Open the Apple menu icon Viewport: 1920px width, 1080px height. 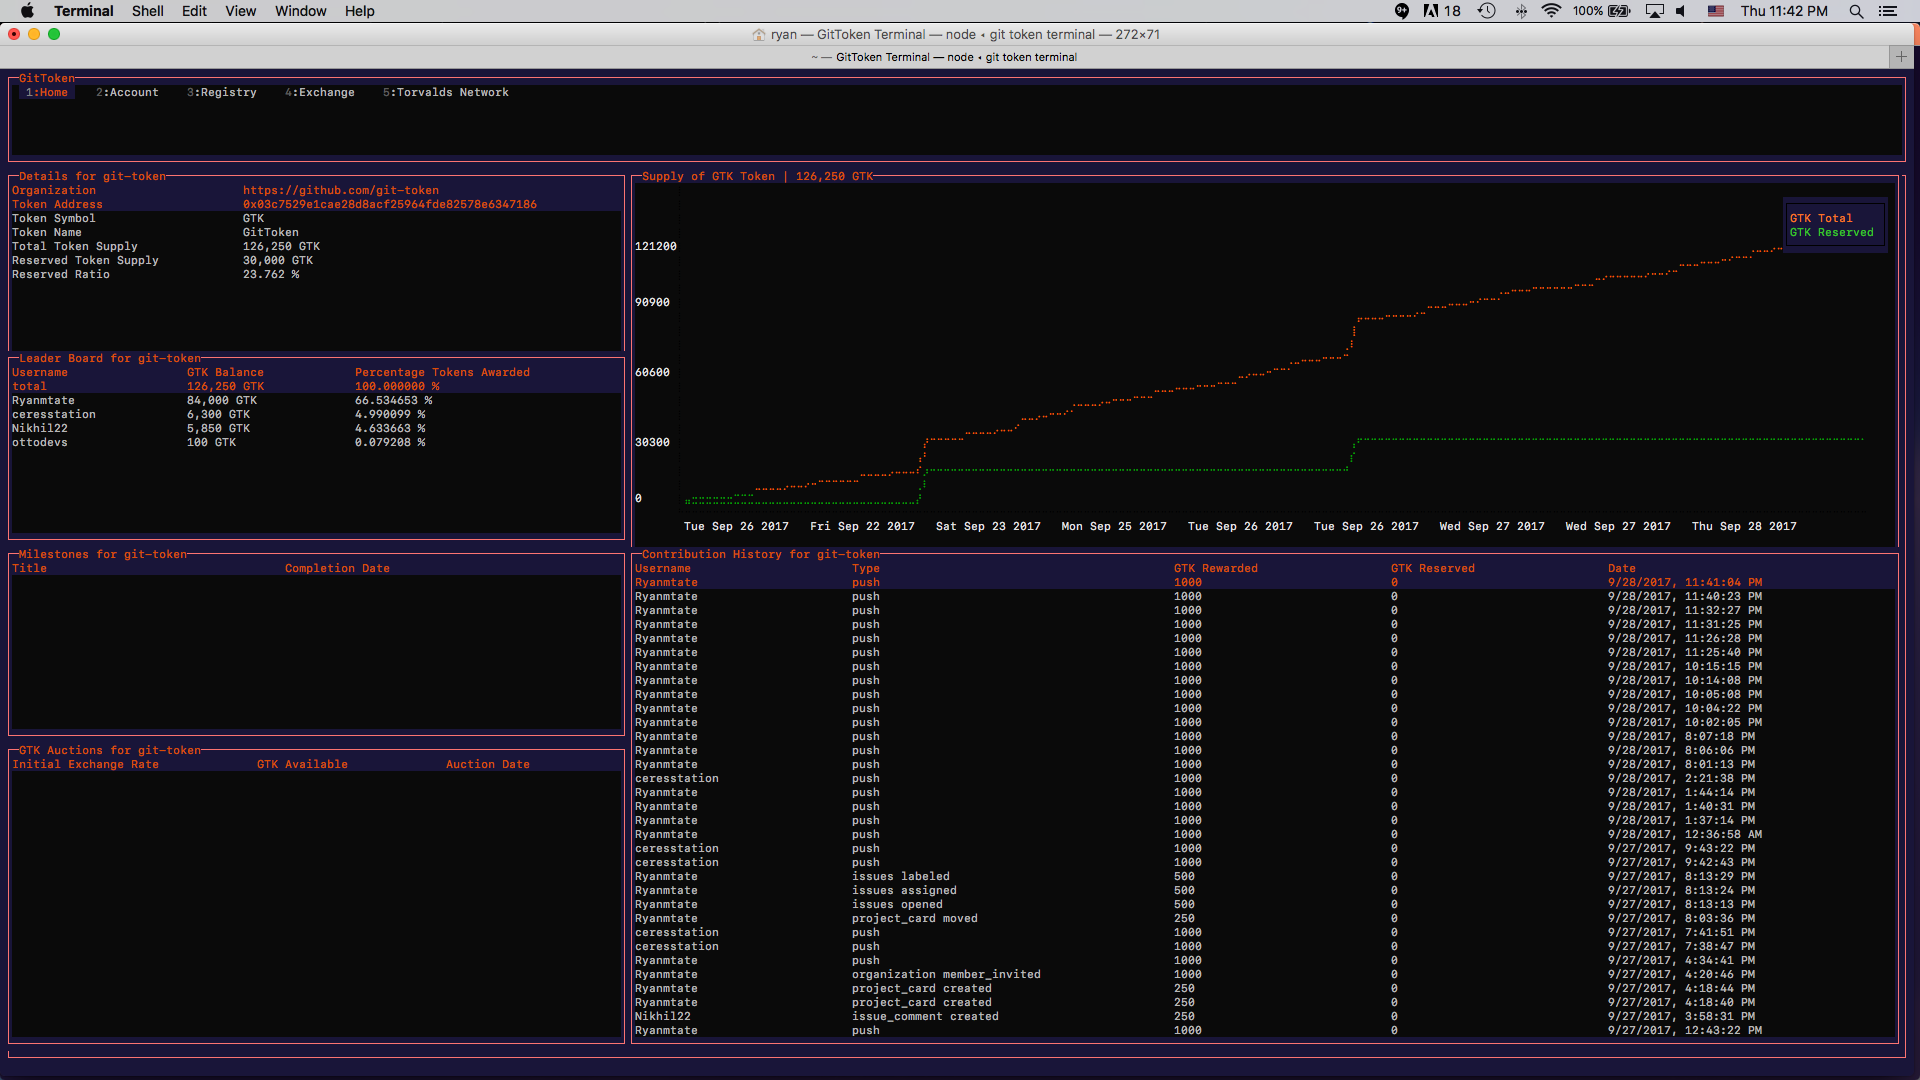click(27, 11)
